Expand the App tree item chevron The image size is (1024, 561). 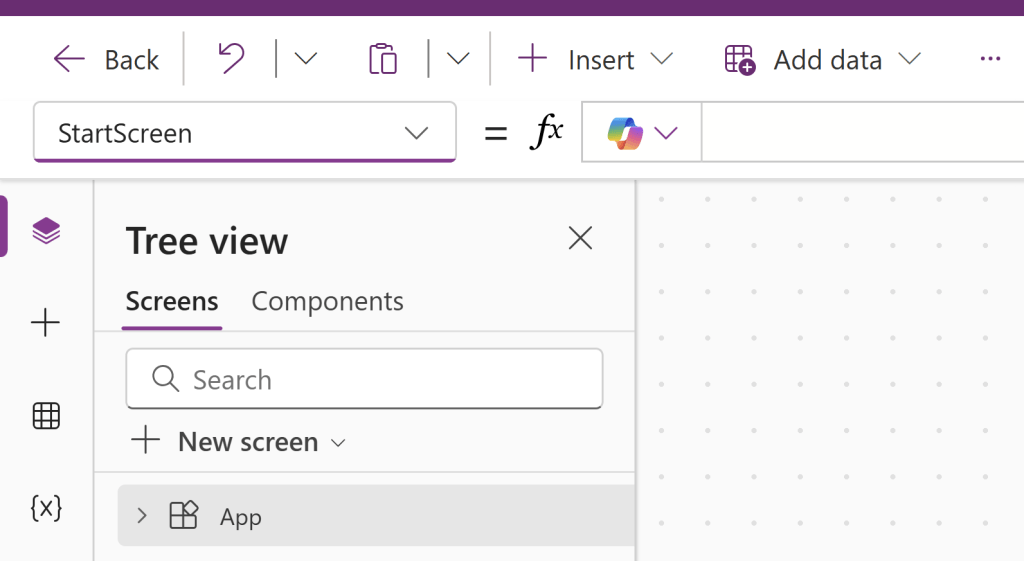click(142, 516)
